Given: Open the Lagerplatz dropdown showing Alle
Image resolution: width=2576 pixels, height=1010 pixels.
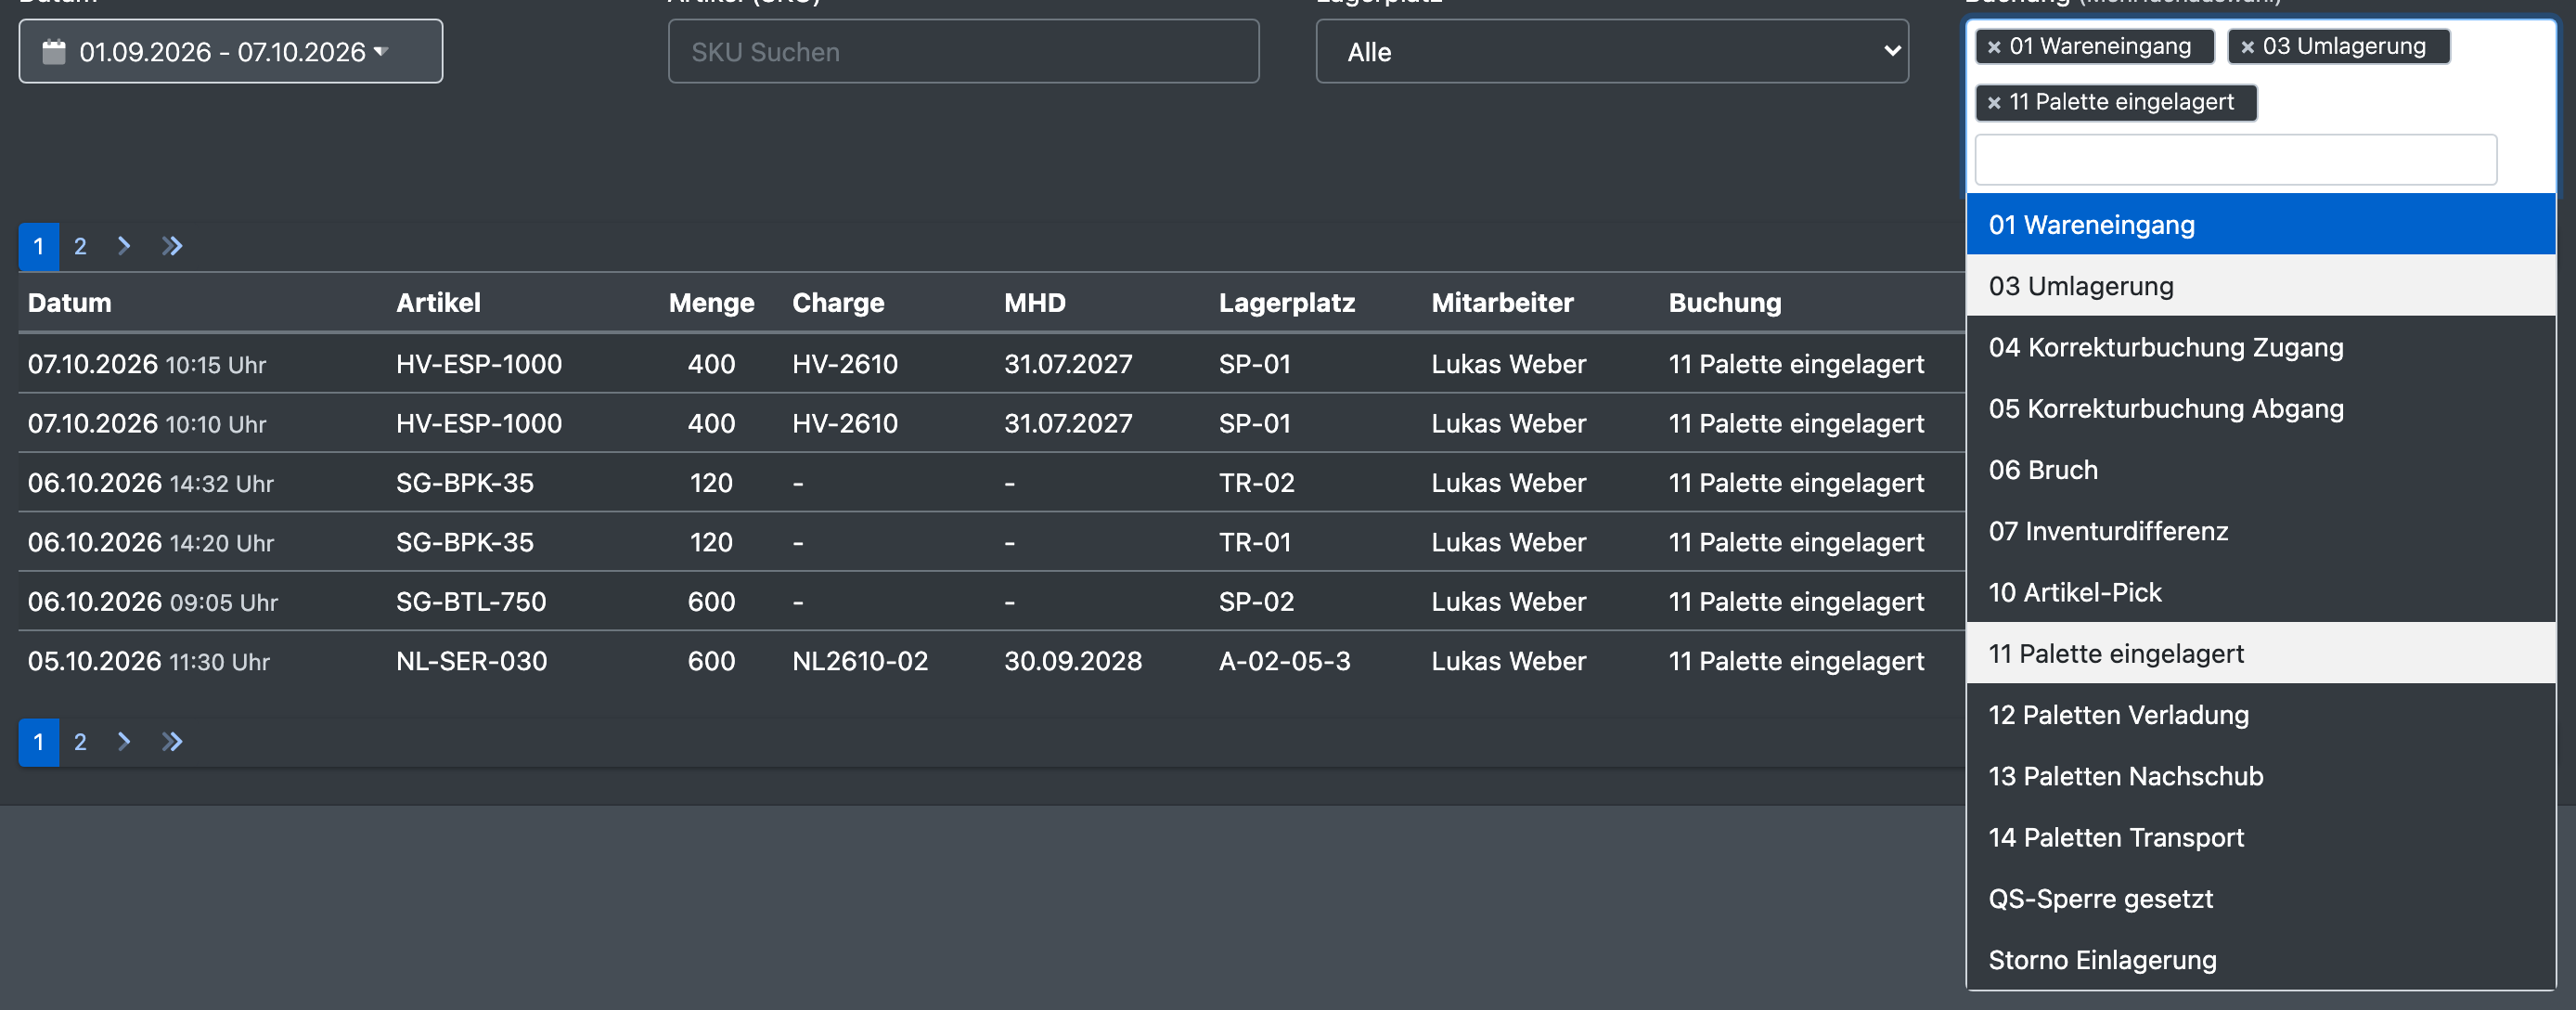Looking at the screenshot, I should (x=1612, y=51).
